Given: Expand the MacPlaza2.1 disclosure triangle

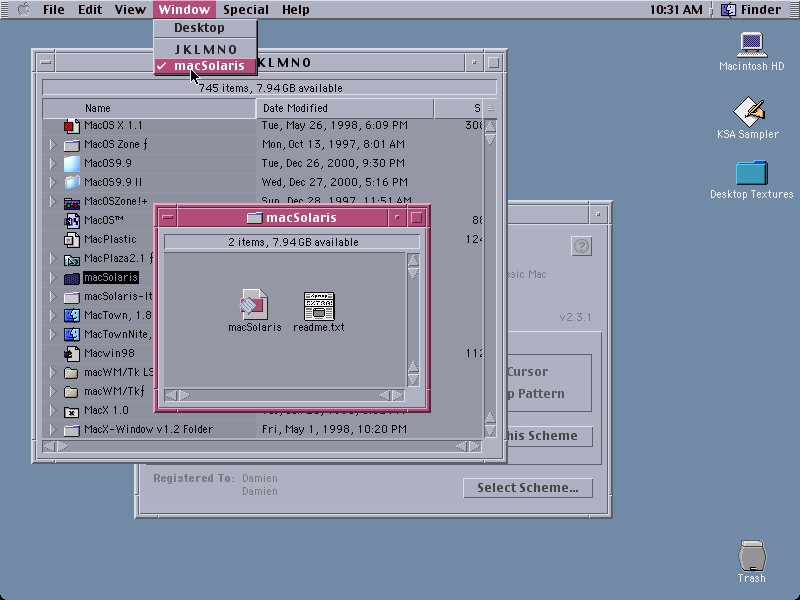Looking at the screenshot, I should tap(53, 259).
